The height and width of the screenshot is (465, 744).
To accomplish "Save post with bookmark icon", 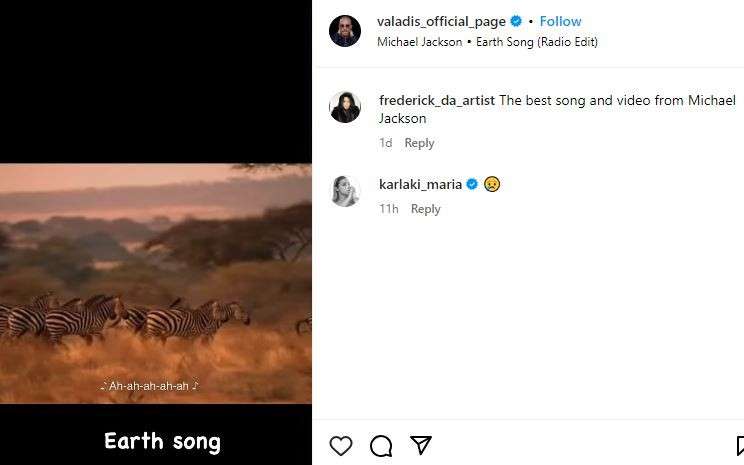I will click(x=739, y=446).
